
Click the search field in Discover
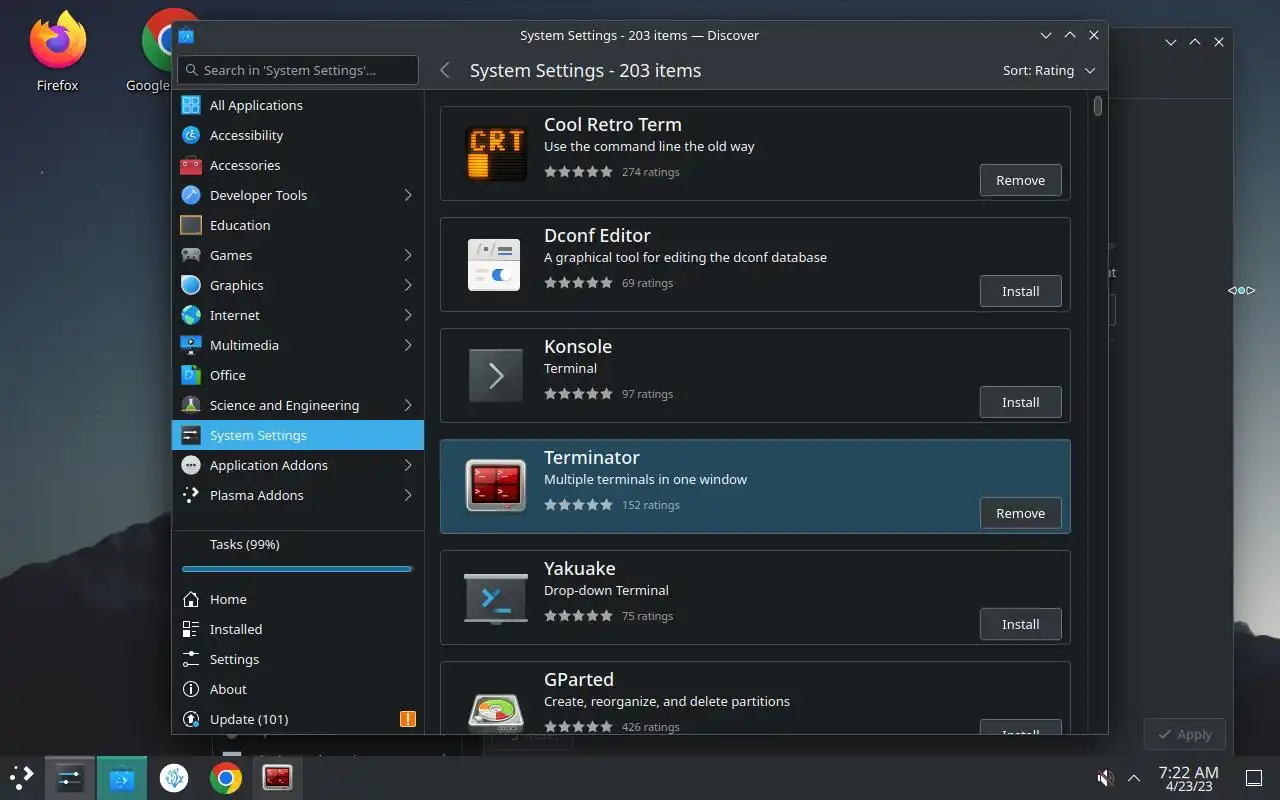click(298, 70)
